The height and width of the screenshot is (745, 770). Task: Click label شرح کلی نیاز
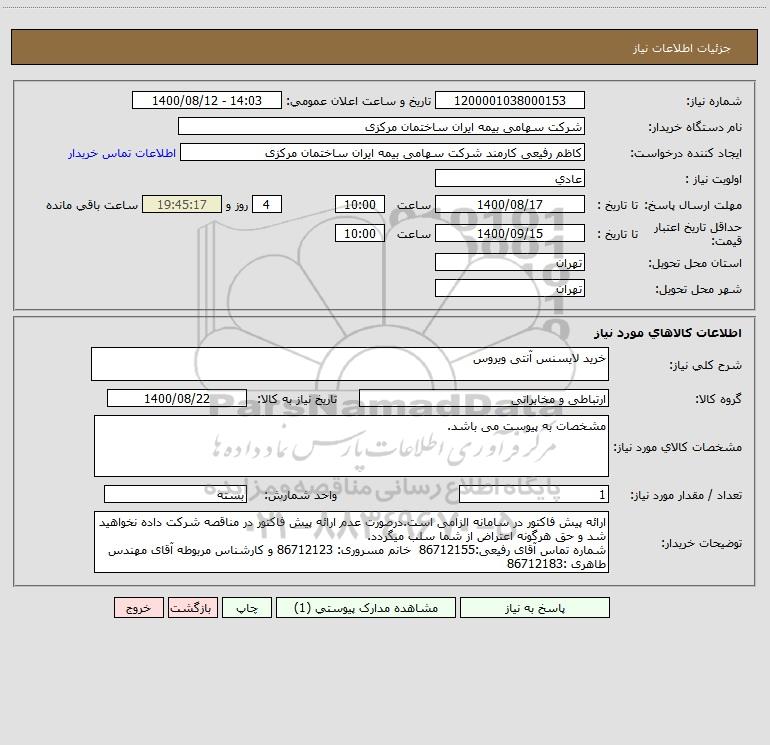click(x=706, y=365)
